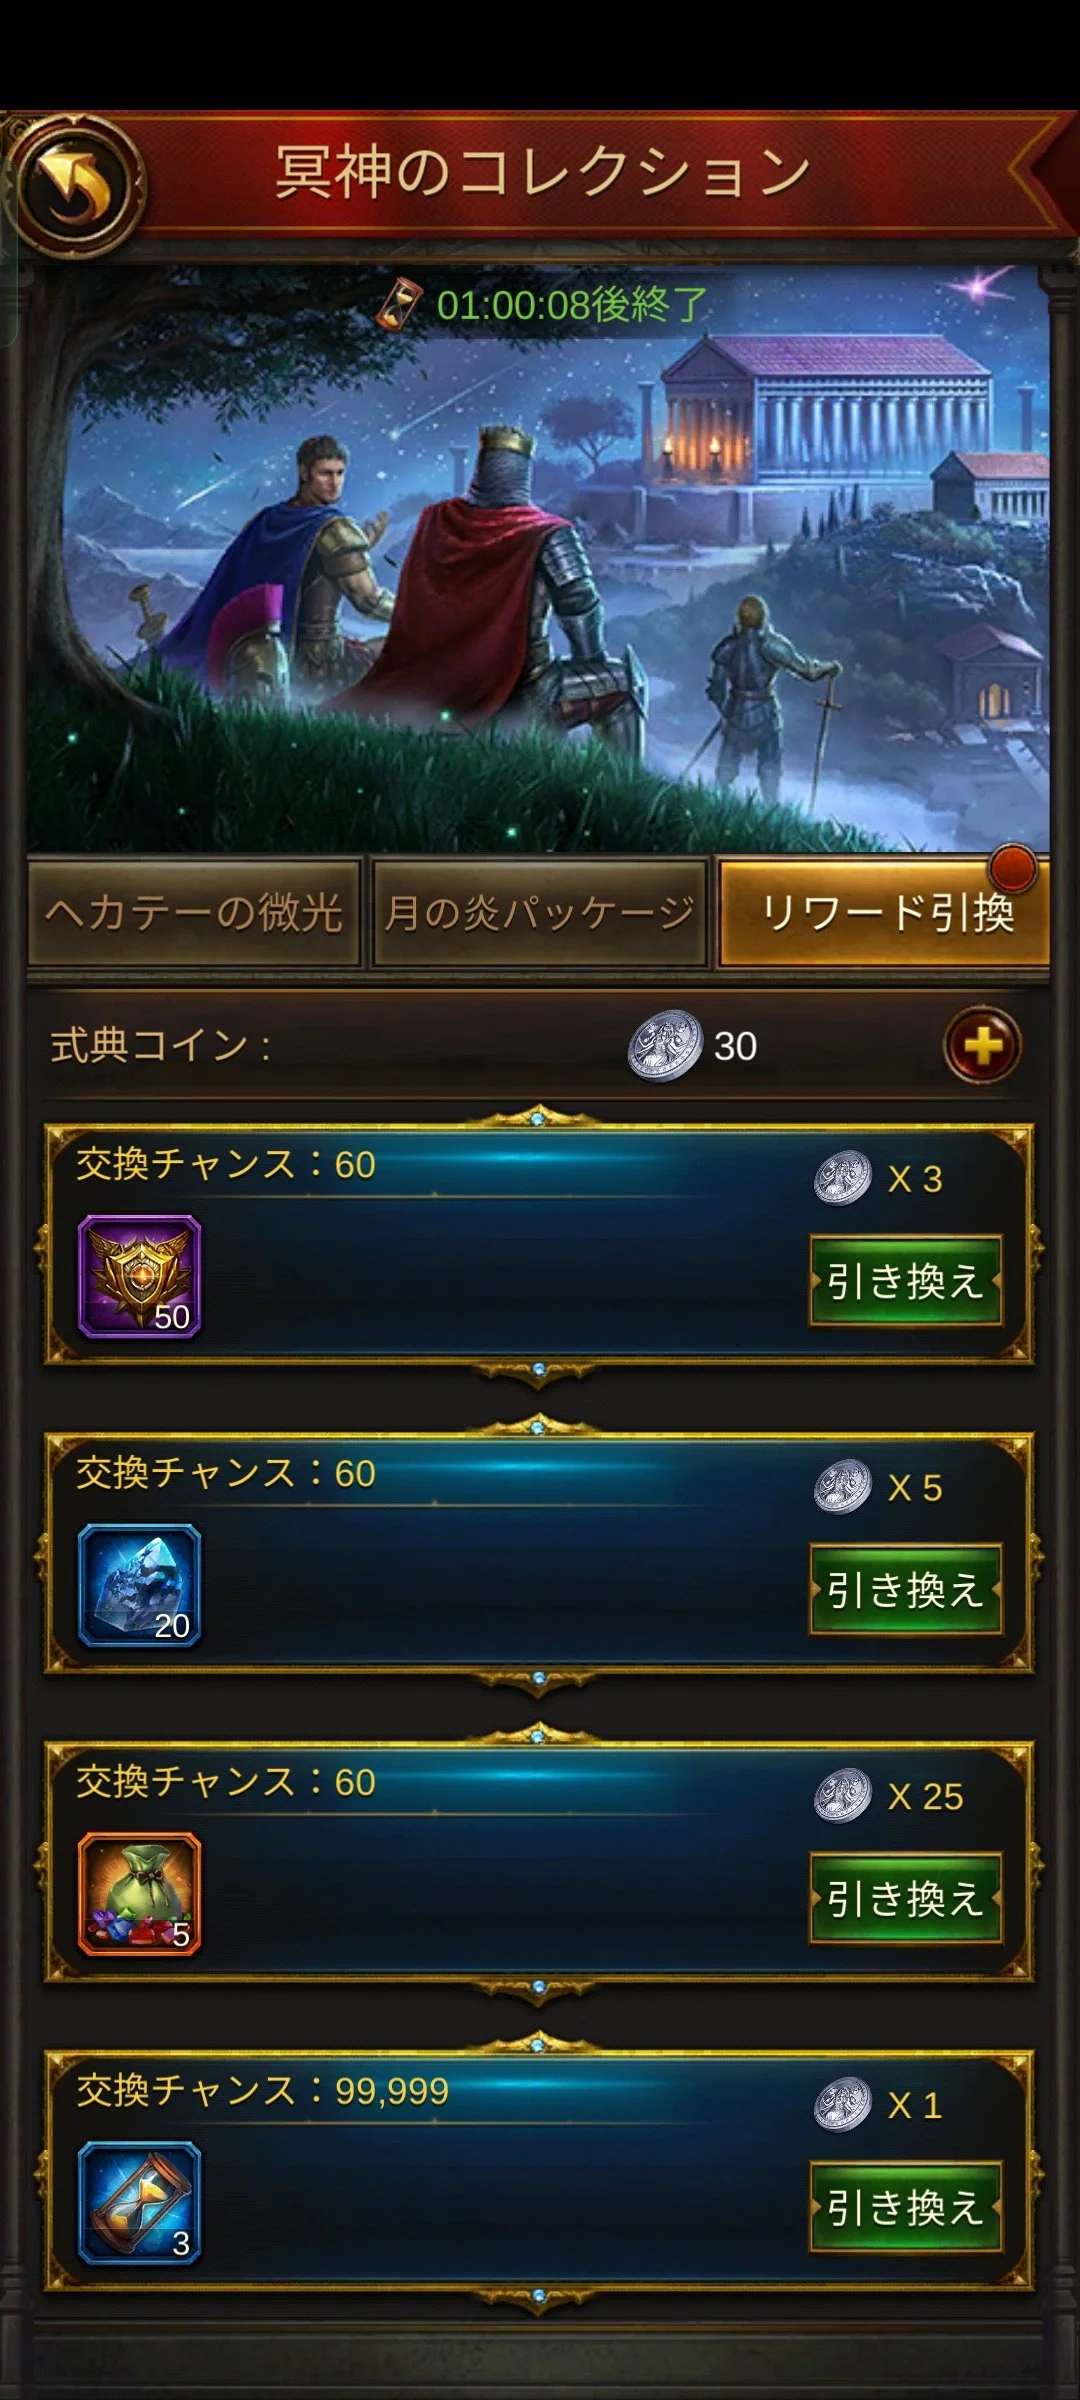This screenshot has height=2400, width=1080.
Task: Tap the coin cost icon beside X 25
Action: (843, 1796)
